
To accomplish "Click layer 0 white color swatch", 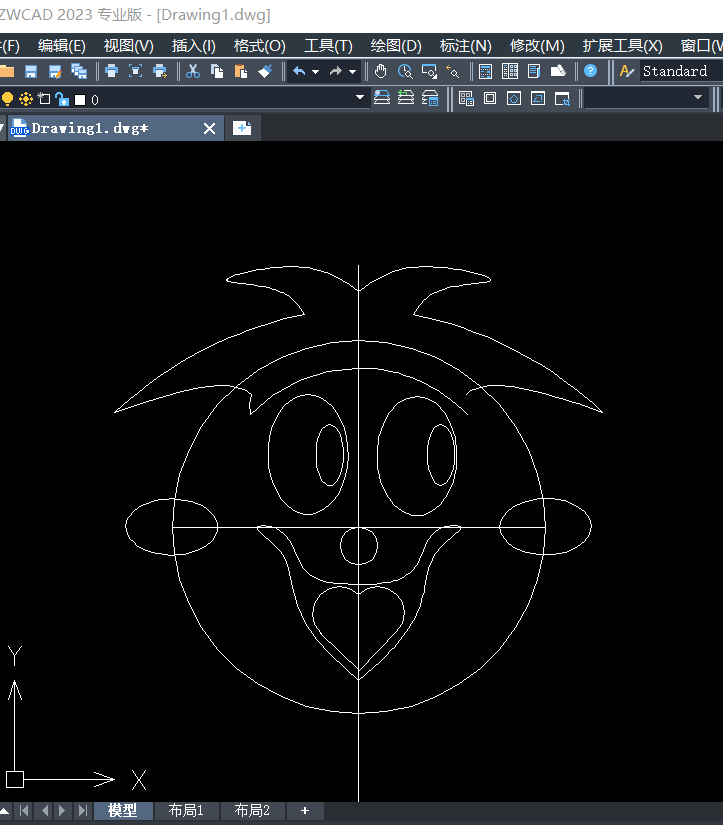I will [x=80, y=100].
